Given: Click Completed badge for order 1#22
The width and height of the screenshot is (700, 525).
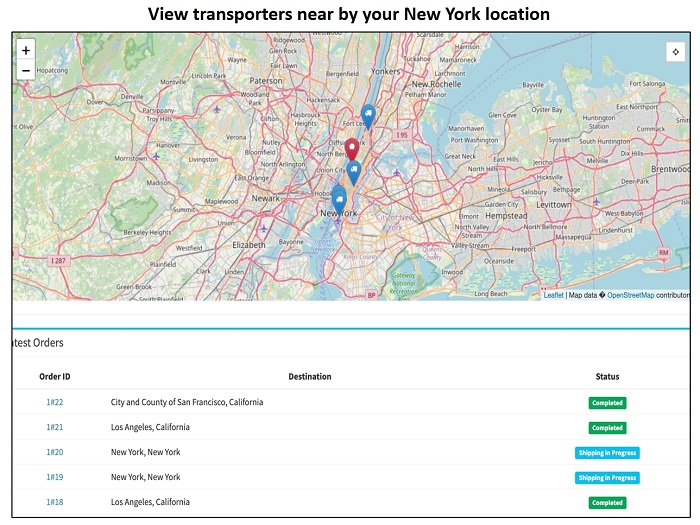Looking at the screenshot, I should pyautogui.click(x=607, y=403).
